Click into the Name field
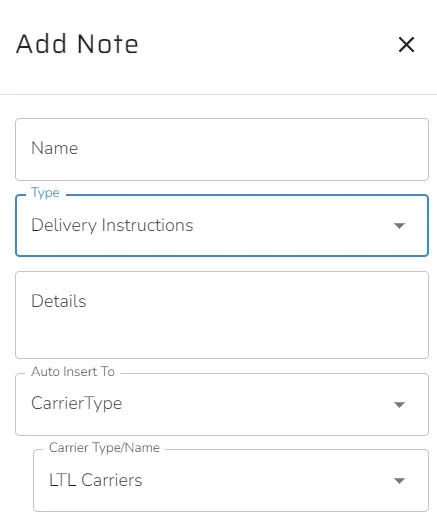The image size is (437, 529). coord(222,149)
